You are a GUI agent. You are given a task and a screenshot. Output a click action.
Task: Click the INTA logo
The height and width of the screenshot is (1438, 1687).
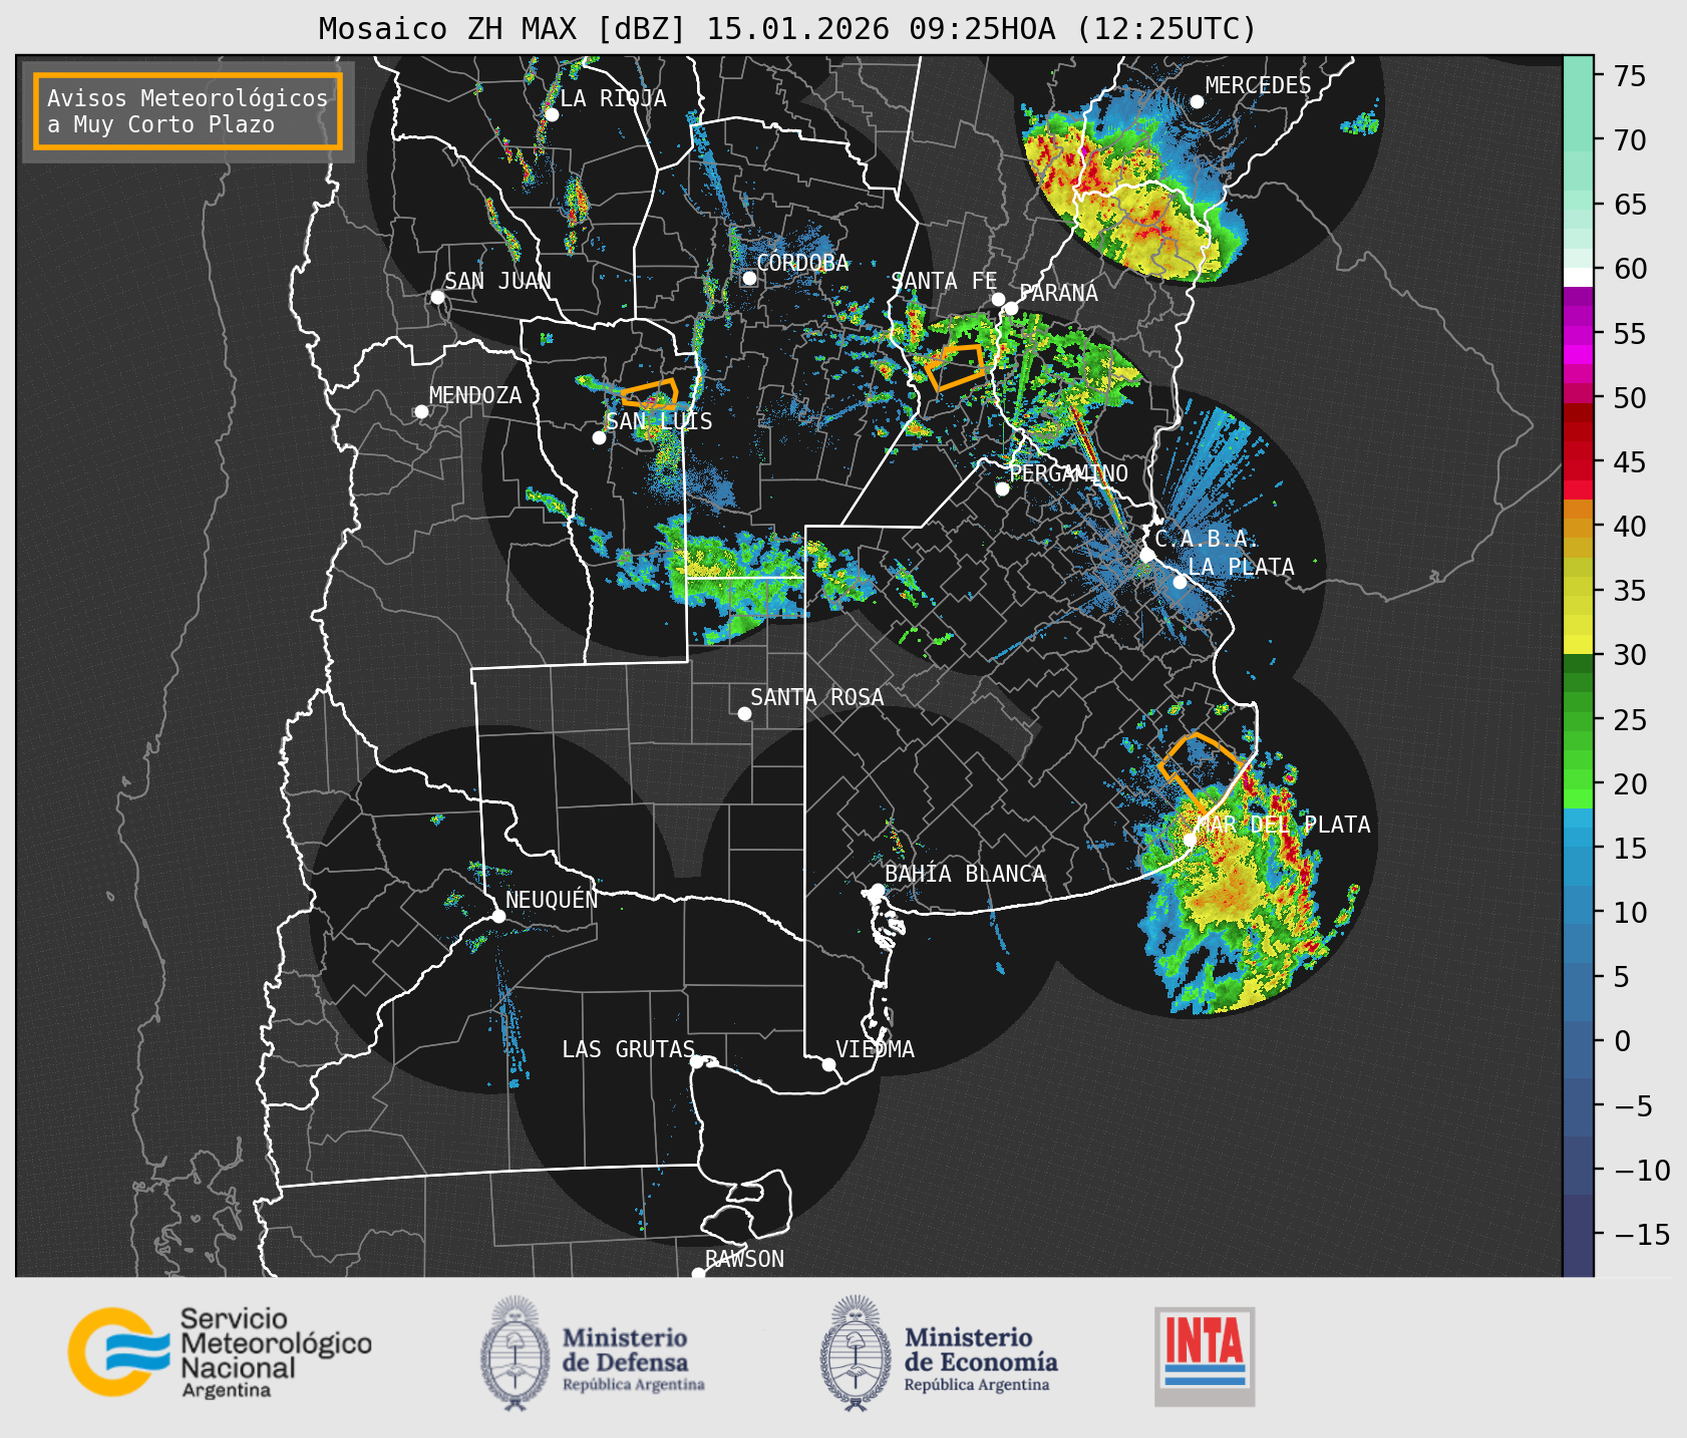[1204, 1356]
